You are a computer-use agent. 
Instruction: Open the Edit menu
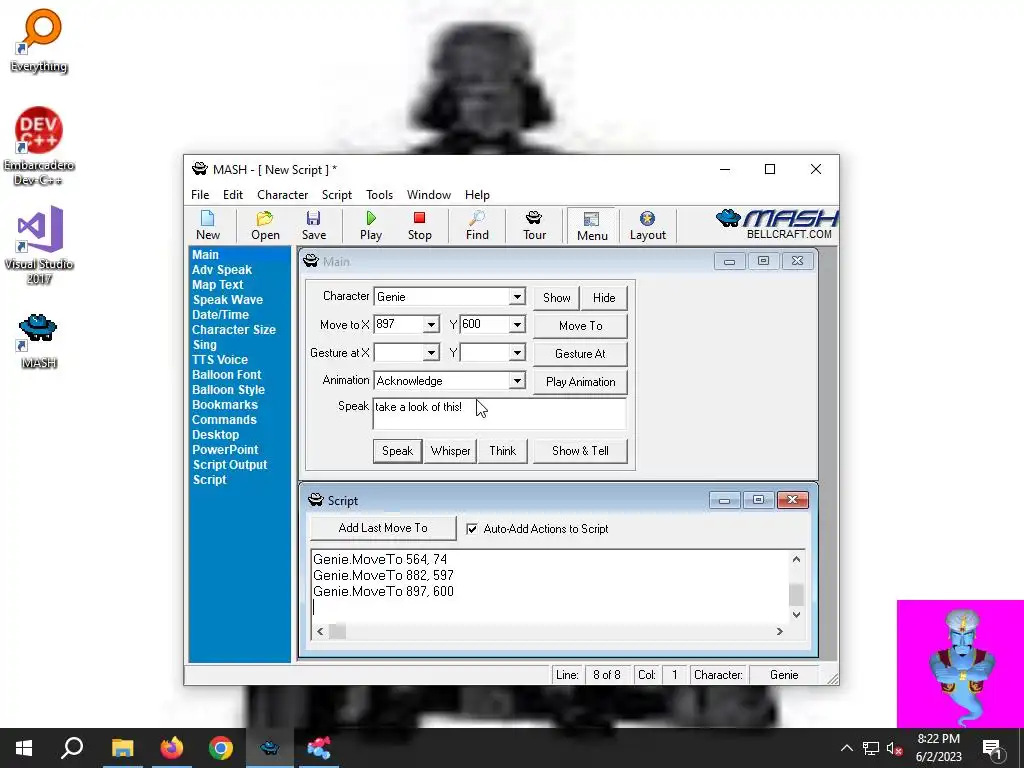click(x=232, y=195)
